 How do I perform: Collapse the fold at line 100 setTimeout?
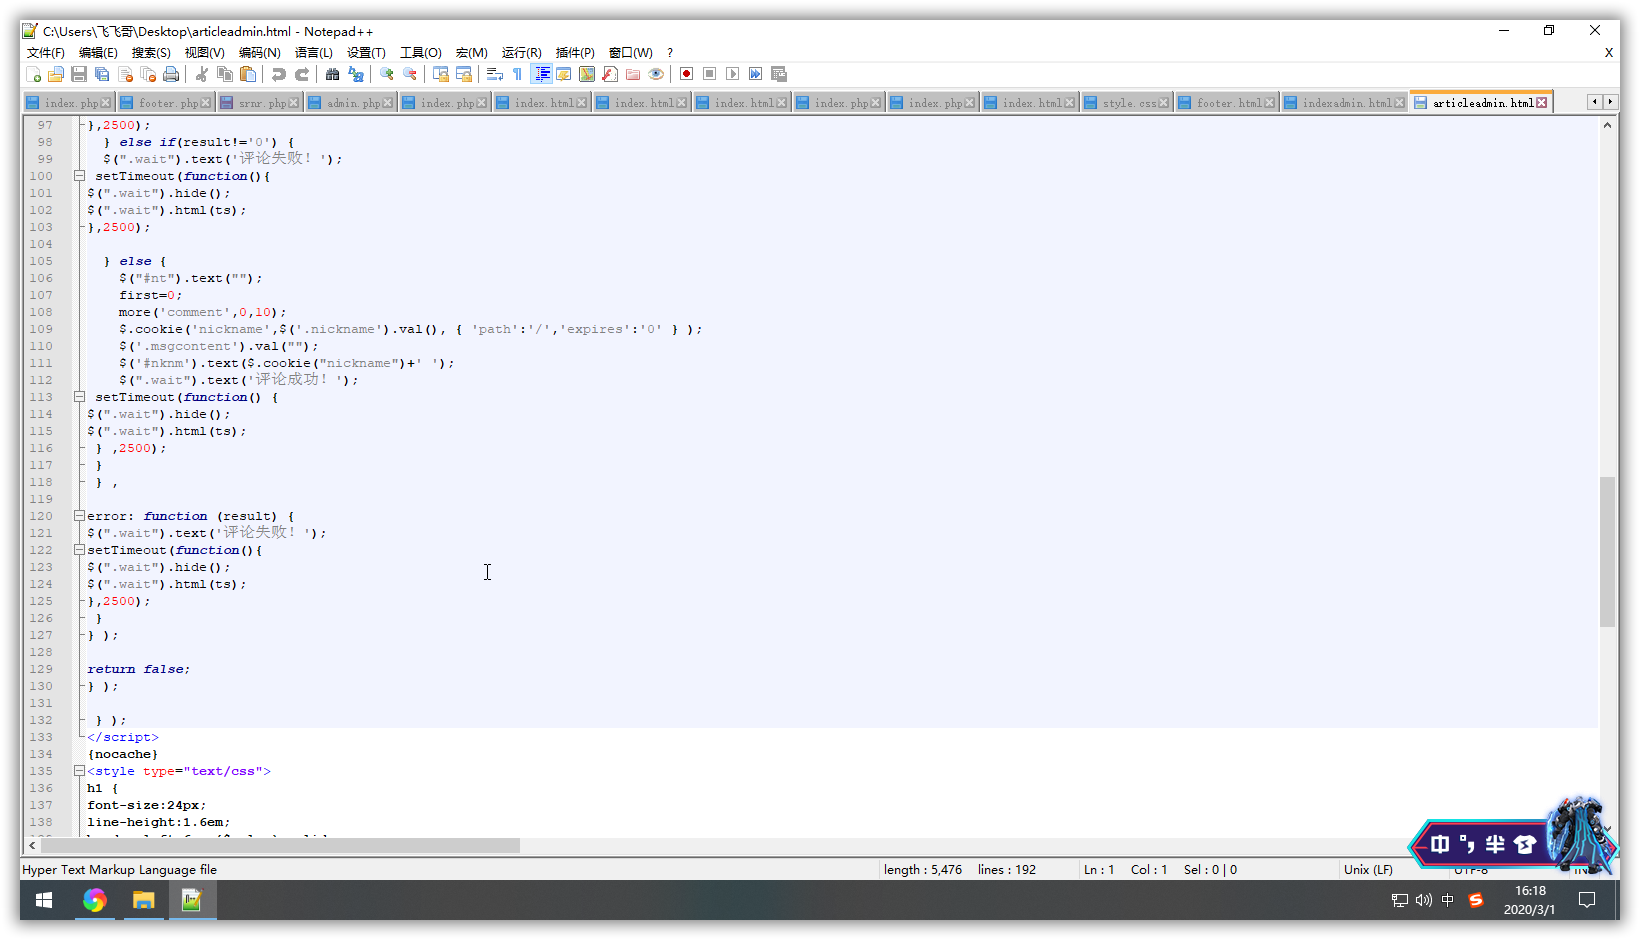79,176
